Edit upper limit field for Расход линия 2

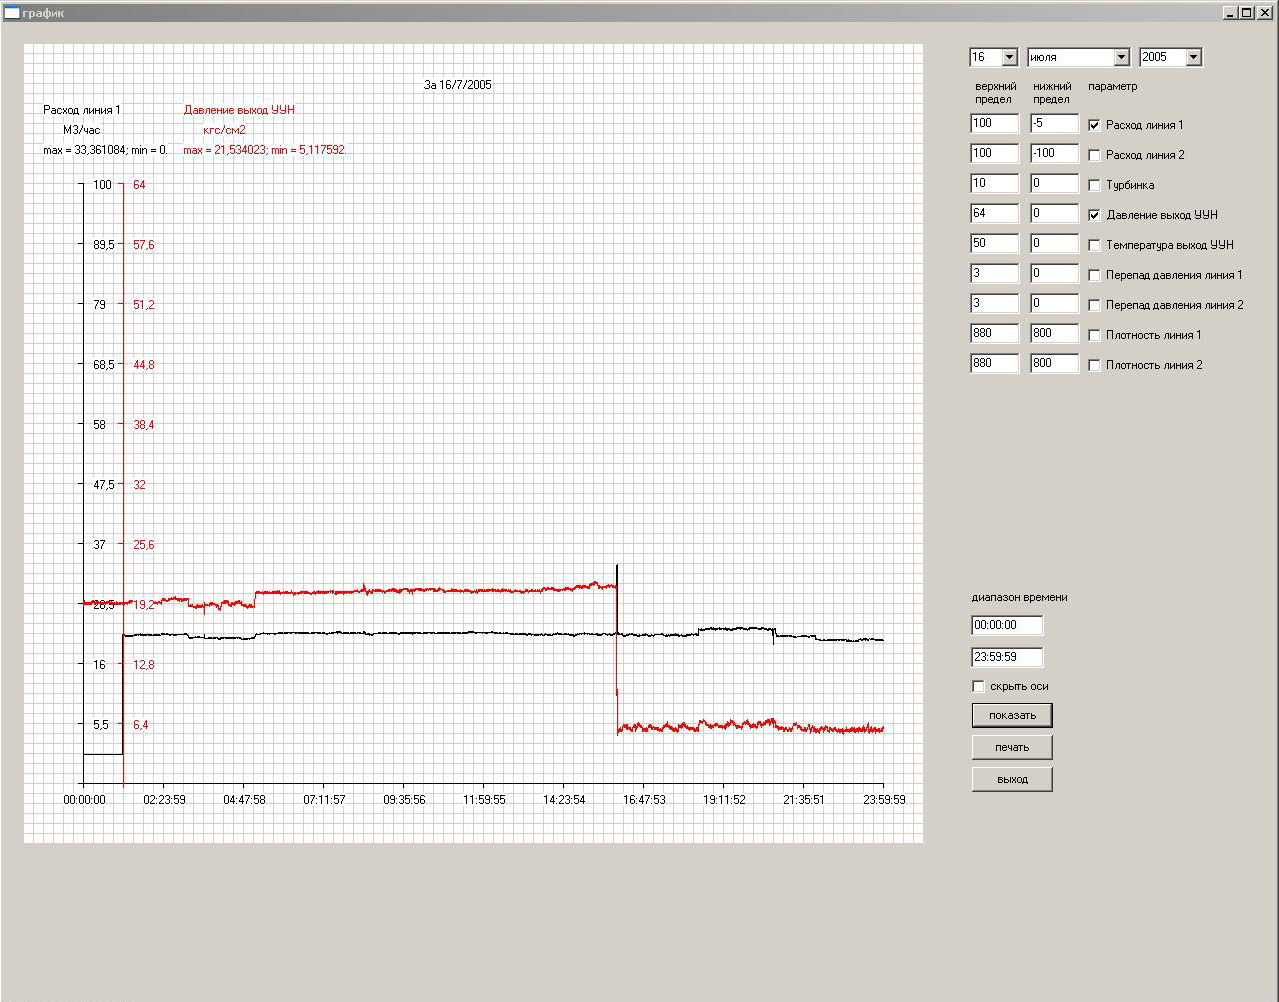coord(994,153)
